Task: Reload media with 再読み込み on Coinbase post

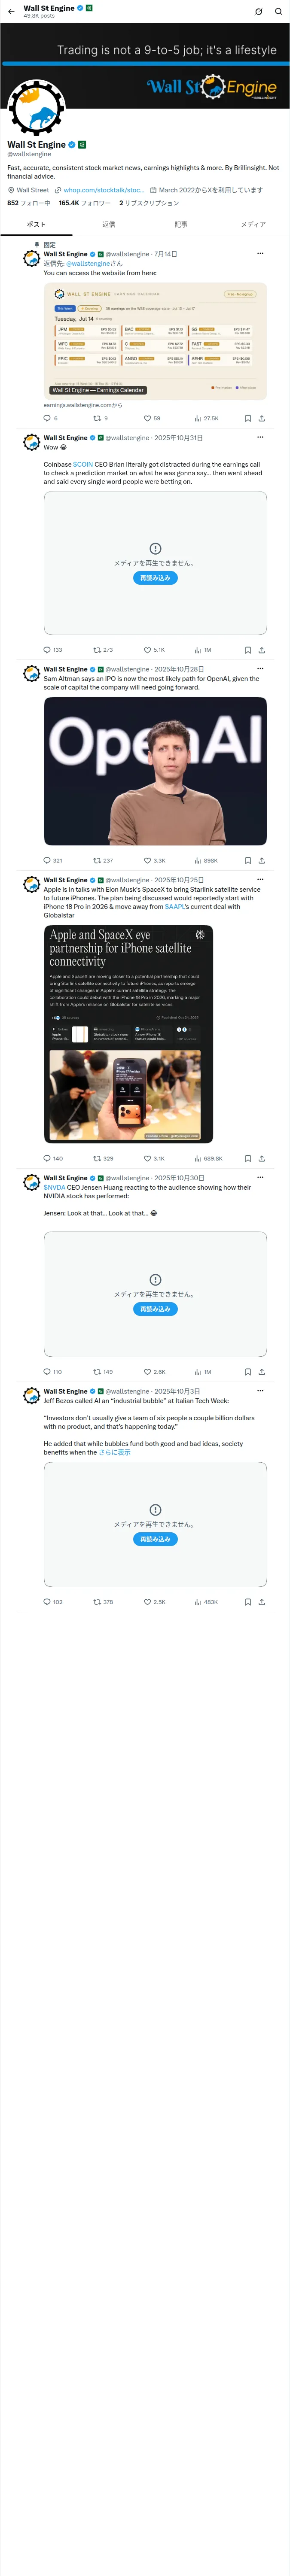Action: [x=155, y=578]
